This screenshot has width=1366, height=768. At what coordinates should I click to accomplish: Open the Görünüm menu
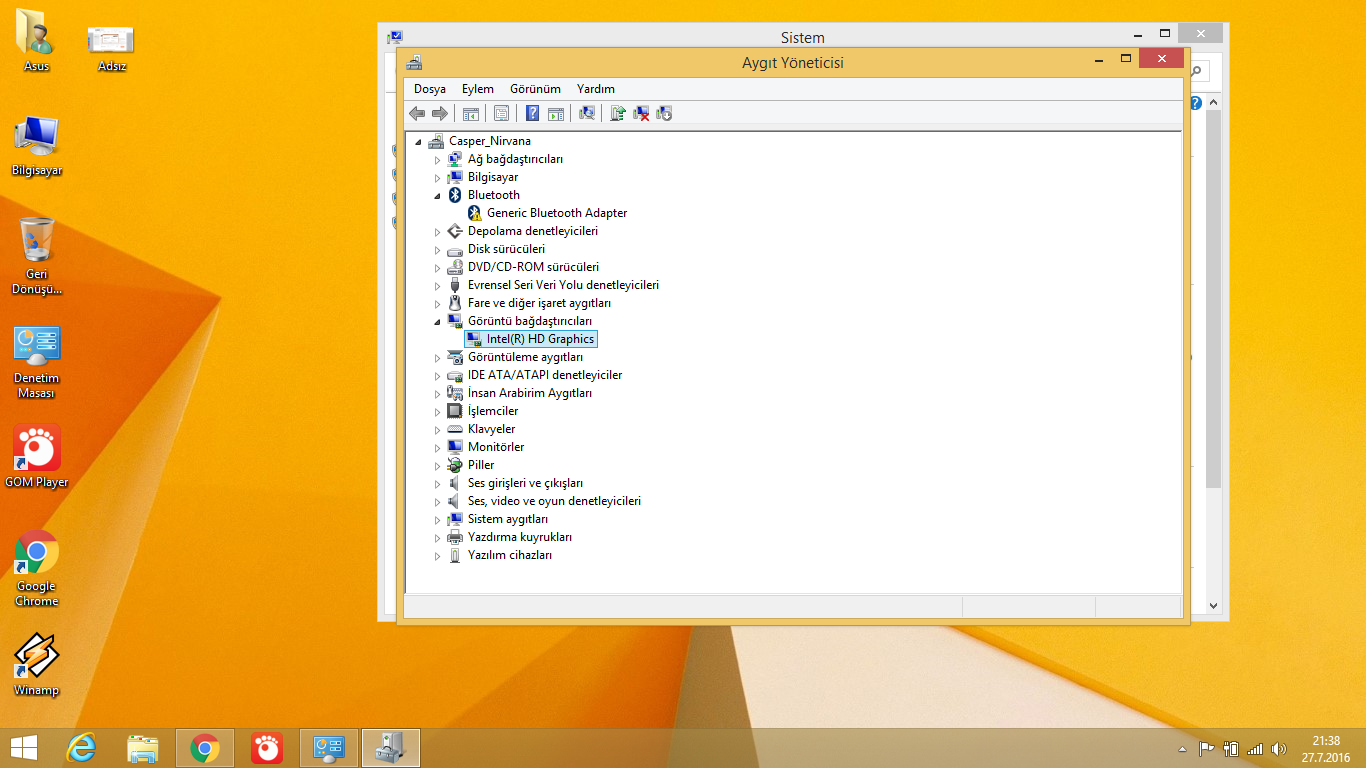[x=535, y=89]
